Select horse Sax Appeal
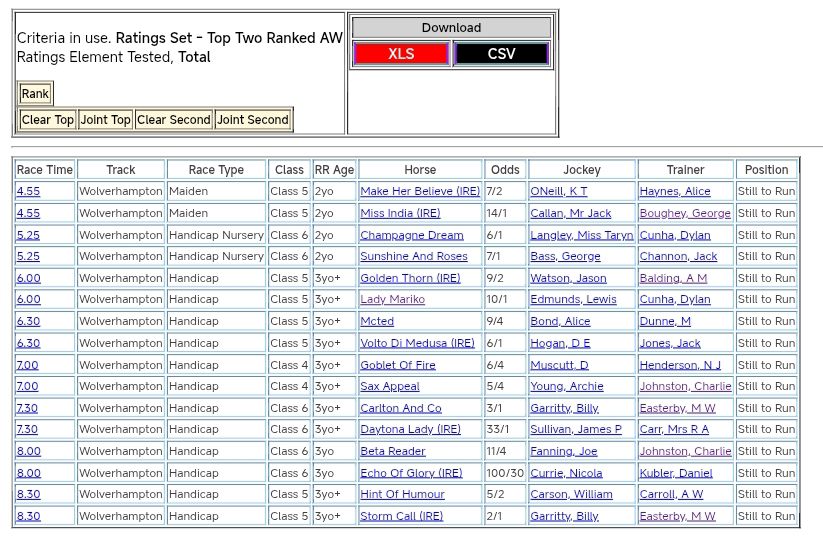 coord(390,386)
